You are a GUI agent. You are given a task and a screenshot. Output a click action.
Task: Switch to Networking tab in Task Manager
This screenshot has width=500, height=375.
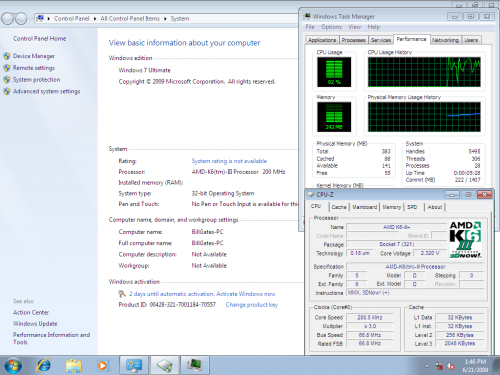tap(445, 40)
